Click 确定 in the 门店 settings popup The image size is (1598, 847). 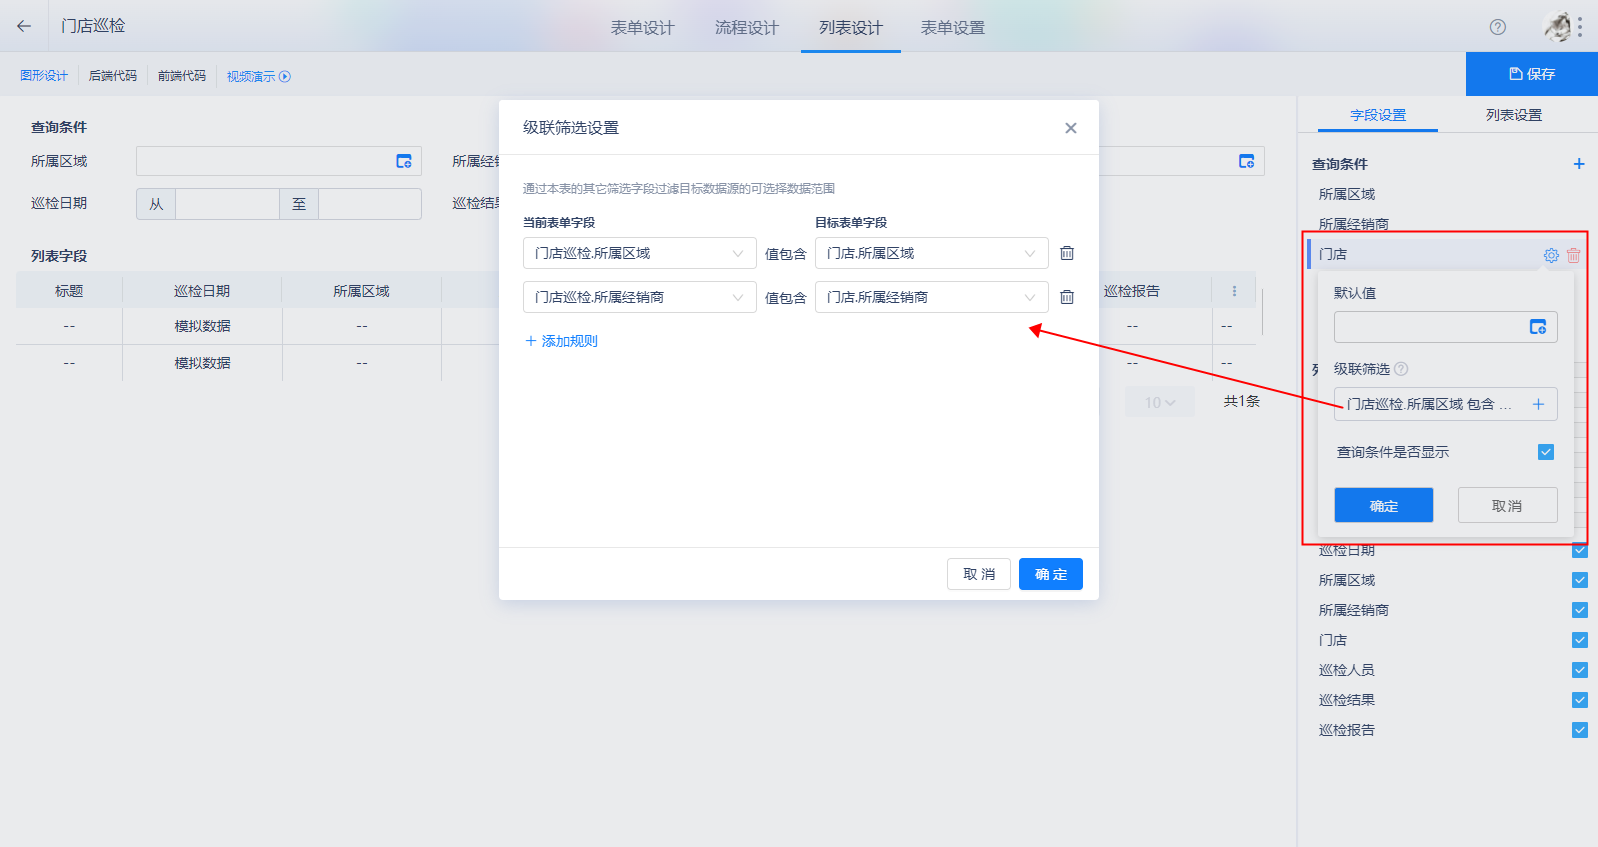(x=1384, y=505)
